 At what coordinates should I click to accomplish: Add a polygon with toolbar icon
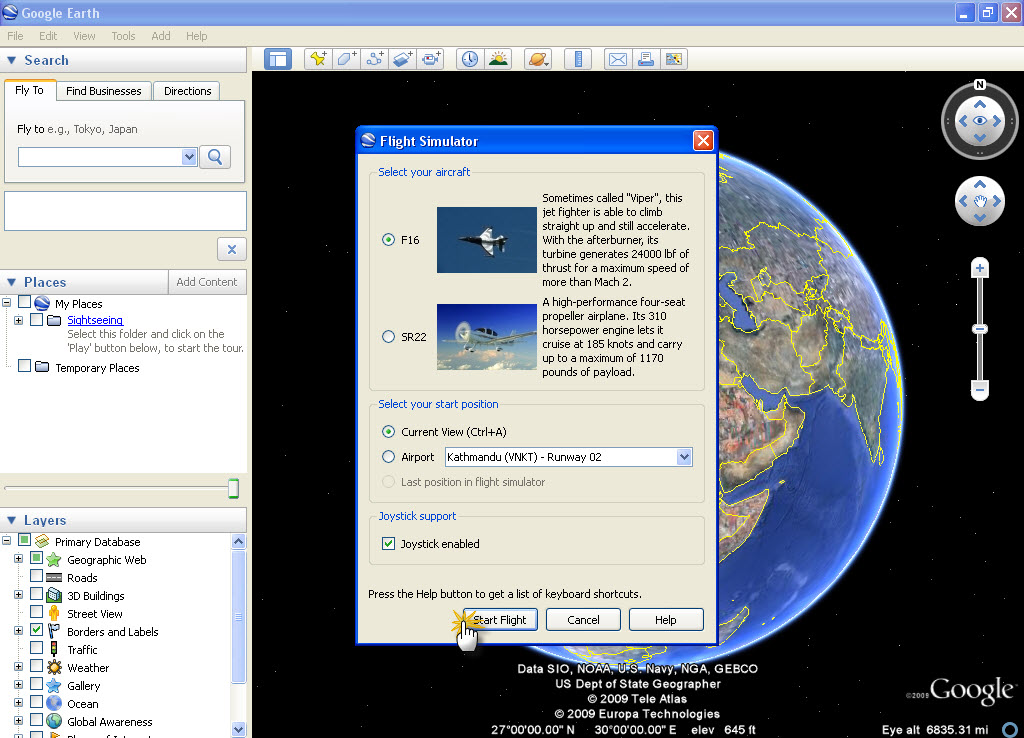(x=346, y=59)
